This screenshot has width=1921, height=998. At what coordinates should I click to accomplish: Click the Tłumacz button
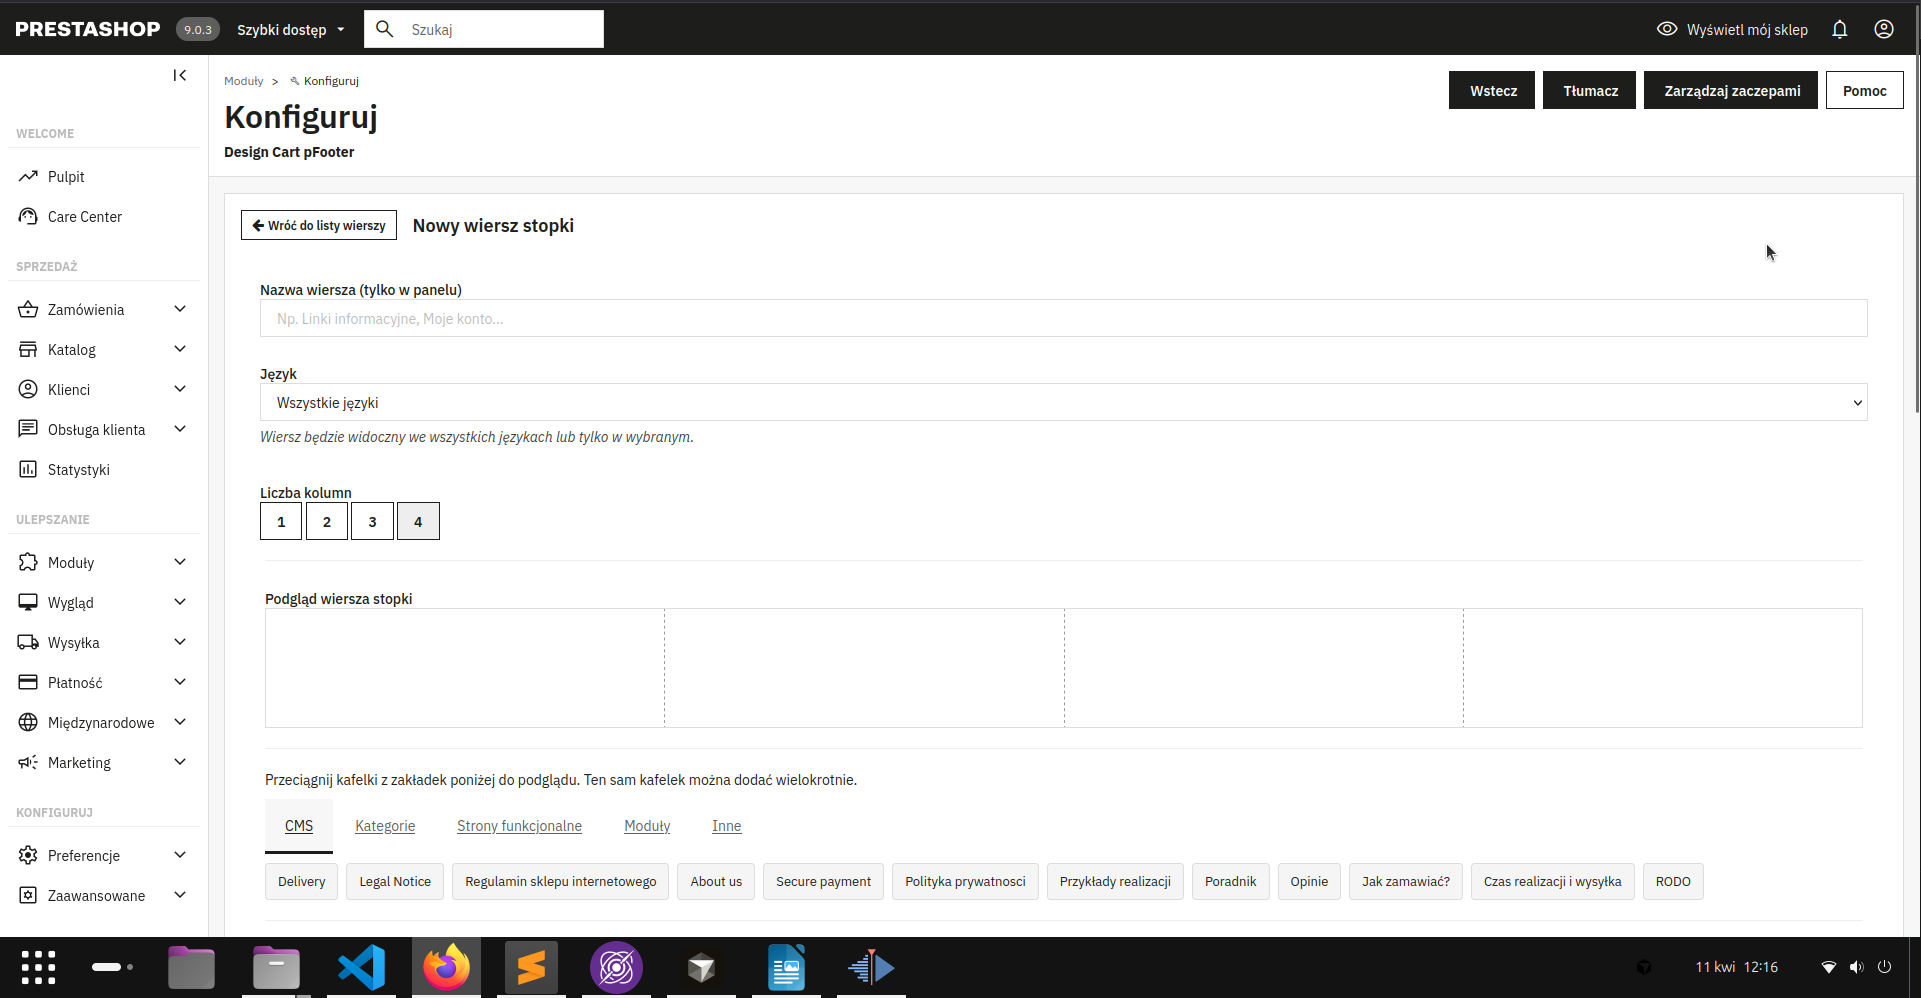(1589, 90)
